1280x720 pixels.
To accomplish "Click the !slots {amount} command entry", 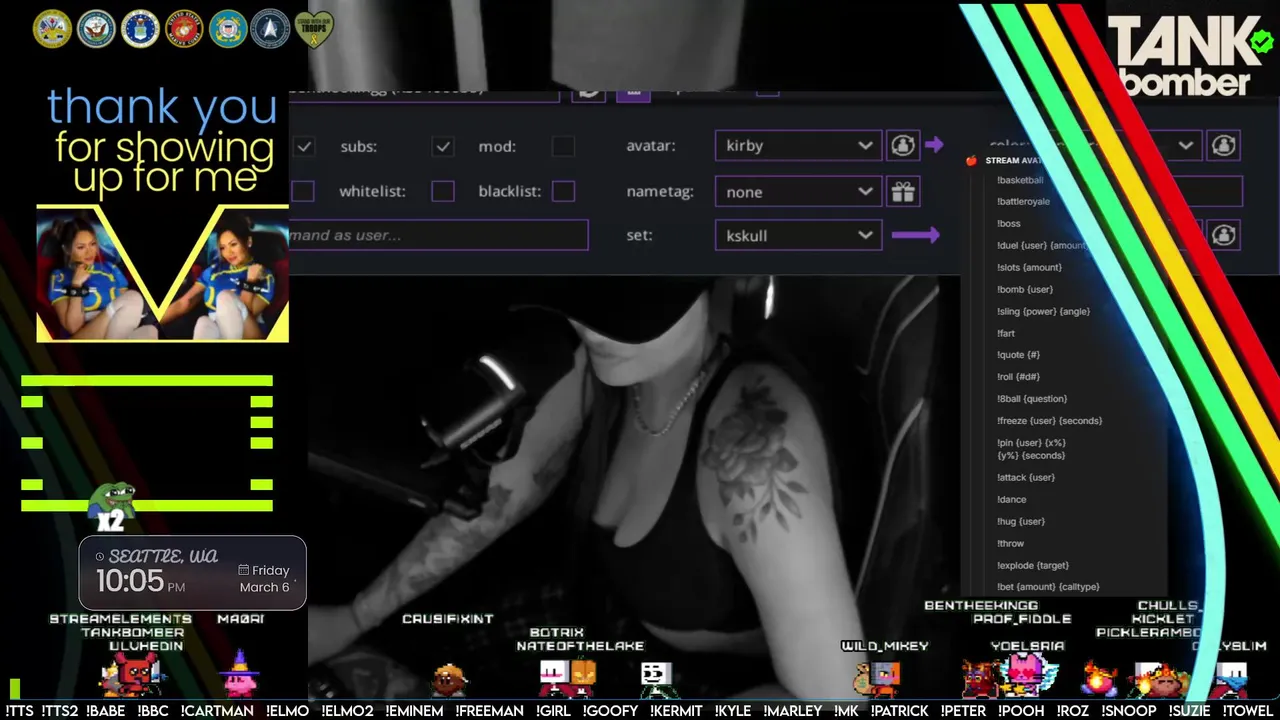I will tap(1029, 267).
